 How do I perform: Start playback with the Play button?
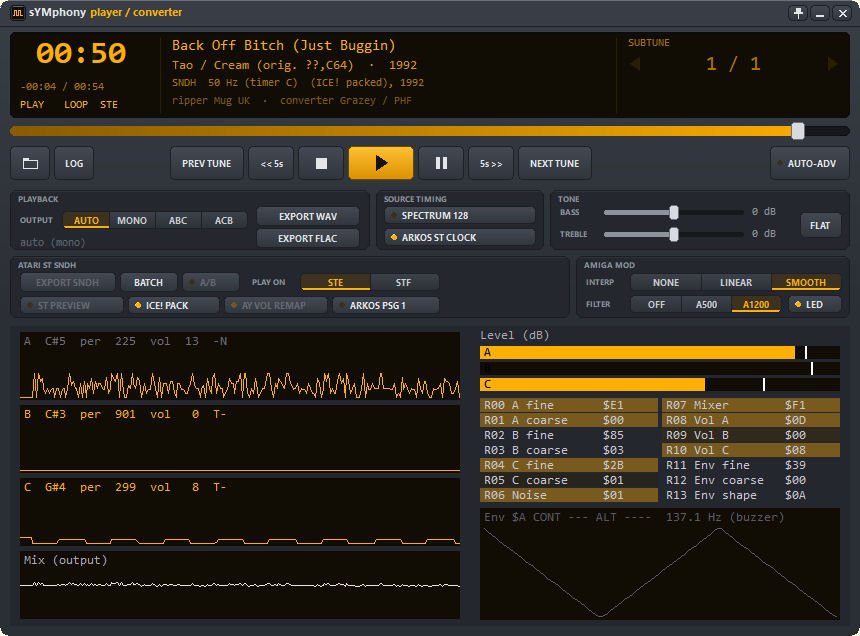click(381, 163)
